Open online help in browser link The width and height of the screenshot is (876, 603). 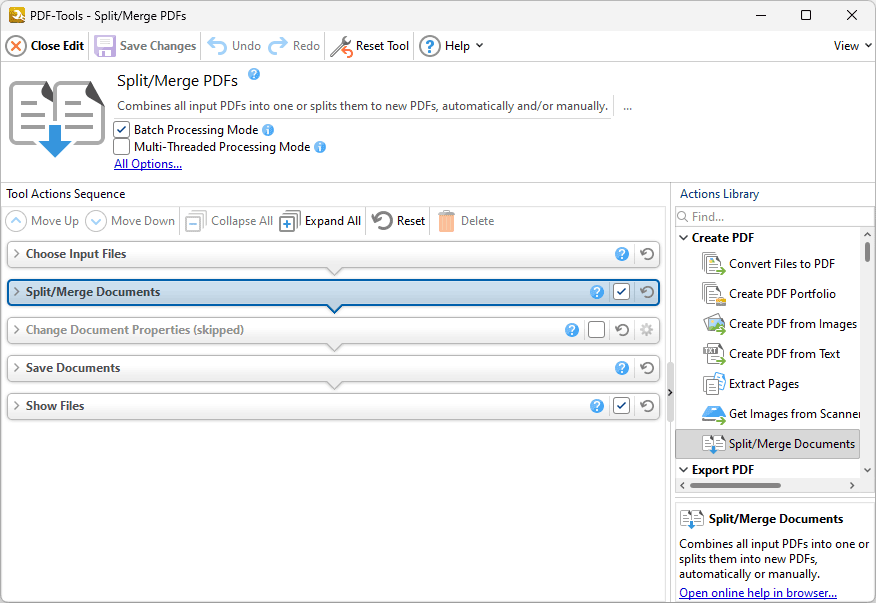(757, 593)
